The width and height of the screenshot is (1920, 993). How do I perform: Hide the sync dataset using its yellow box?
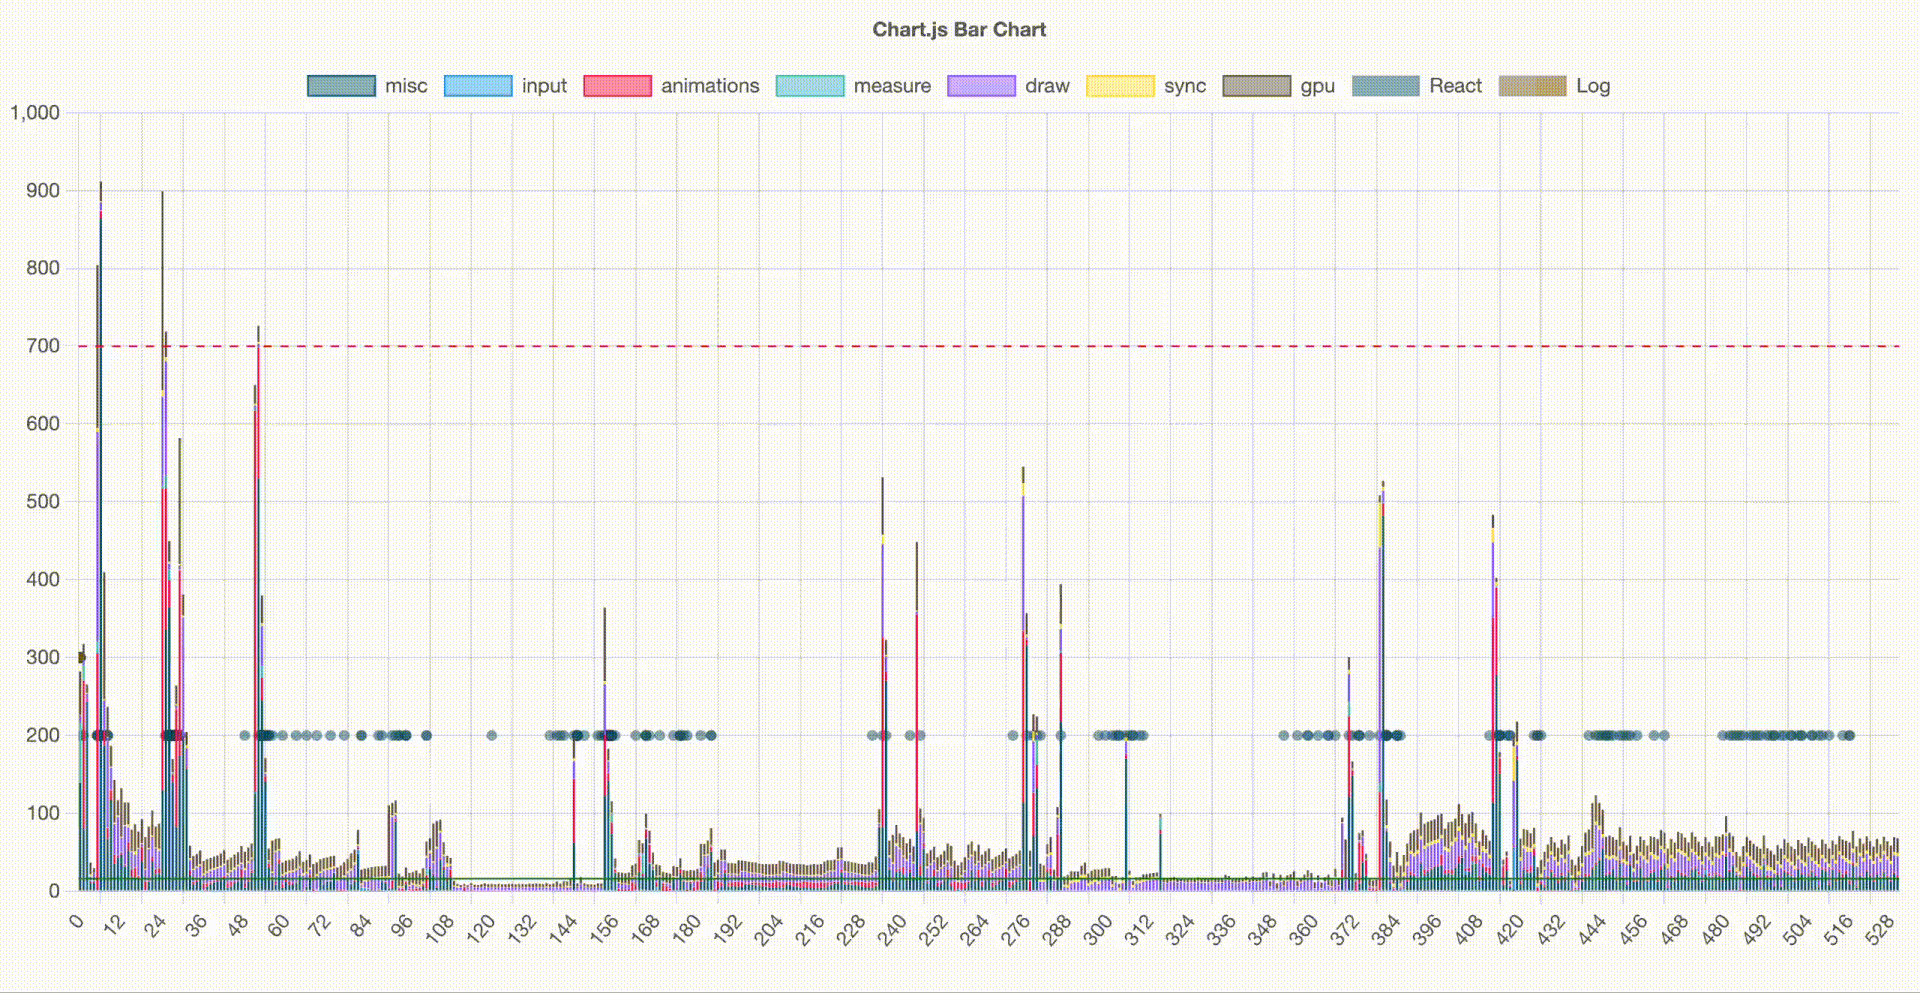(x=1120, y=86)
